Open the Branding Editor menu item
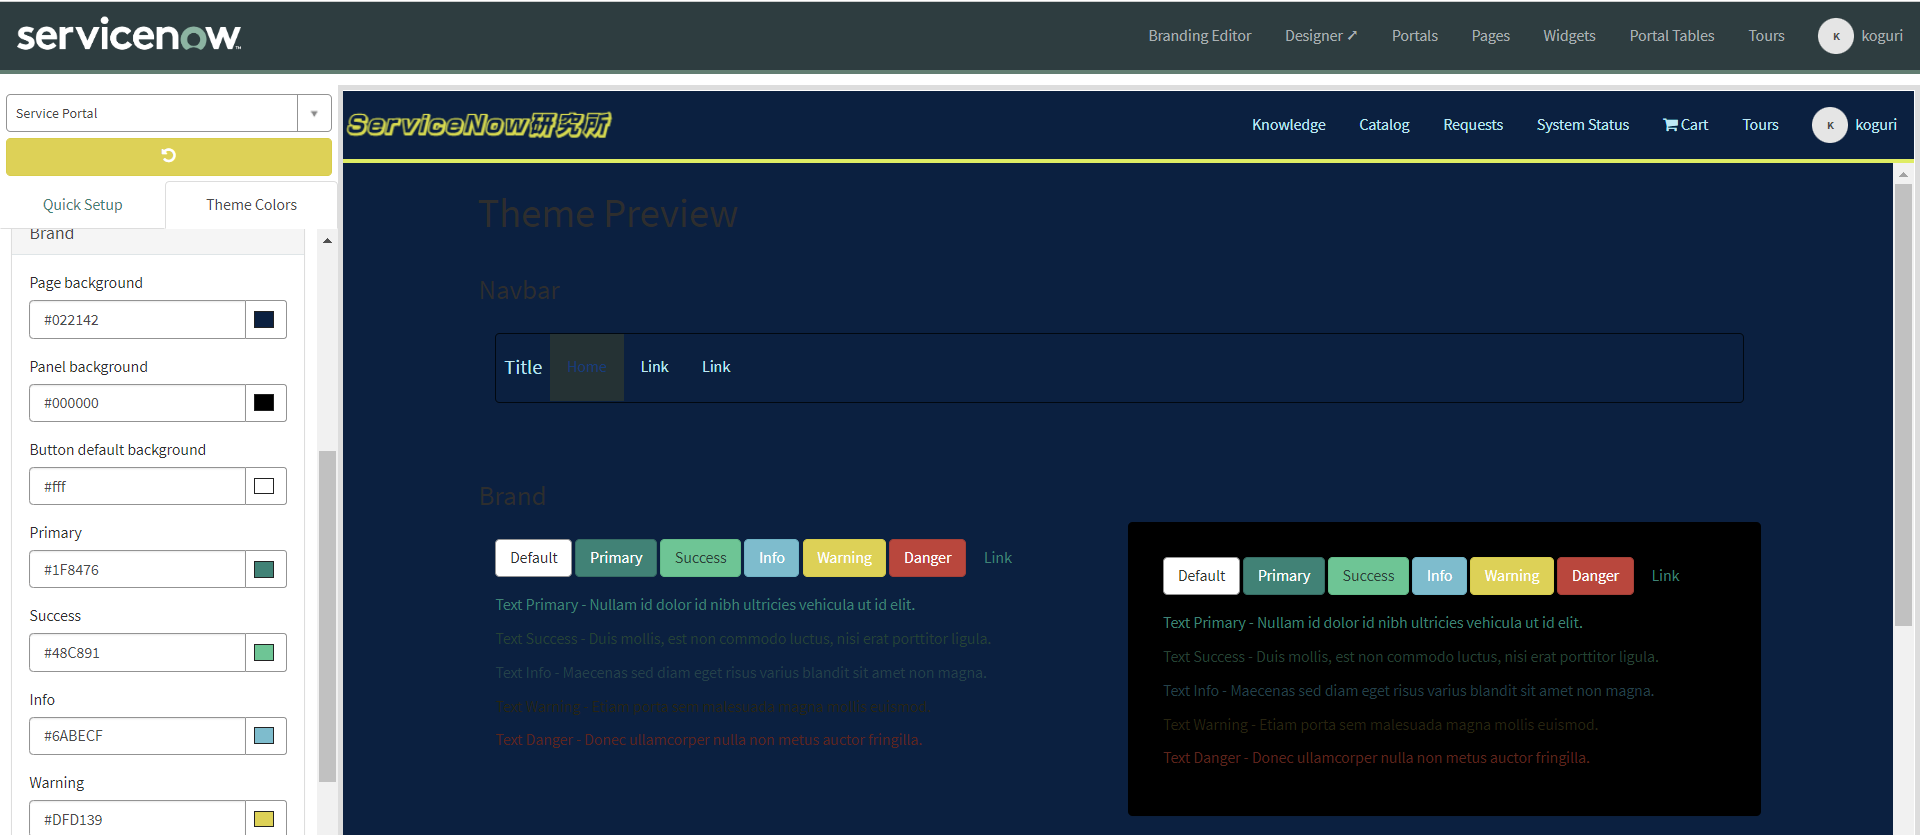1920x835 pixels. [x=1199, y=36]
